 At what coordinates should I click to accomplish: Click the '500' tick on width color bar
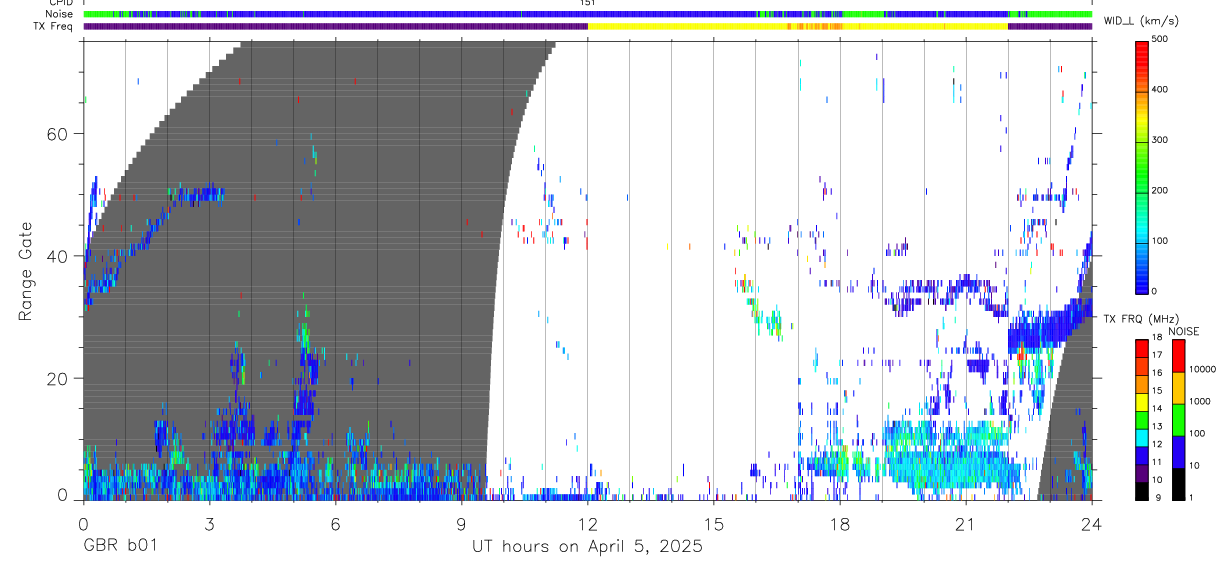click(1160, 40)
